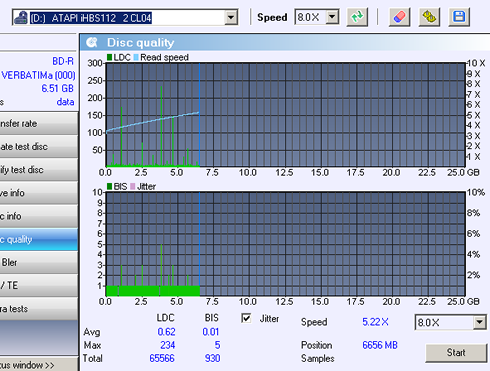Expand the 8.0X speed dropdown above Start
This screenshot has width=490, height=371.
coord(479,322)
